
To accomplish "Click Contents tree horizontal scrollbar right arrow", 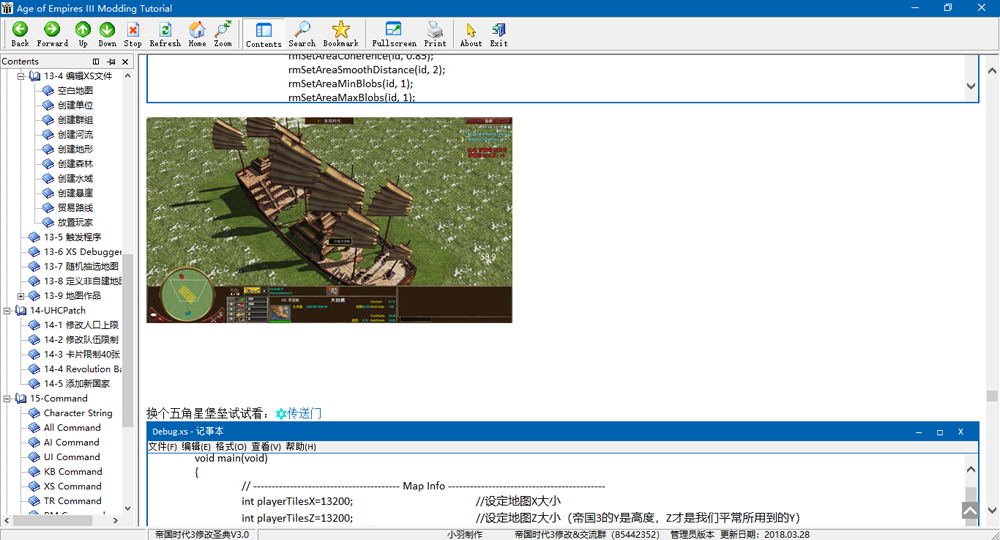I will 115,521.
